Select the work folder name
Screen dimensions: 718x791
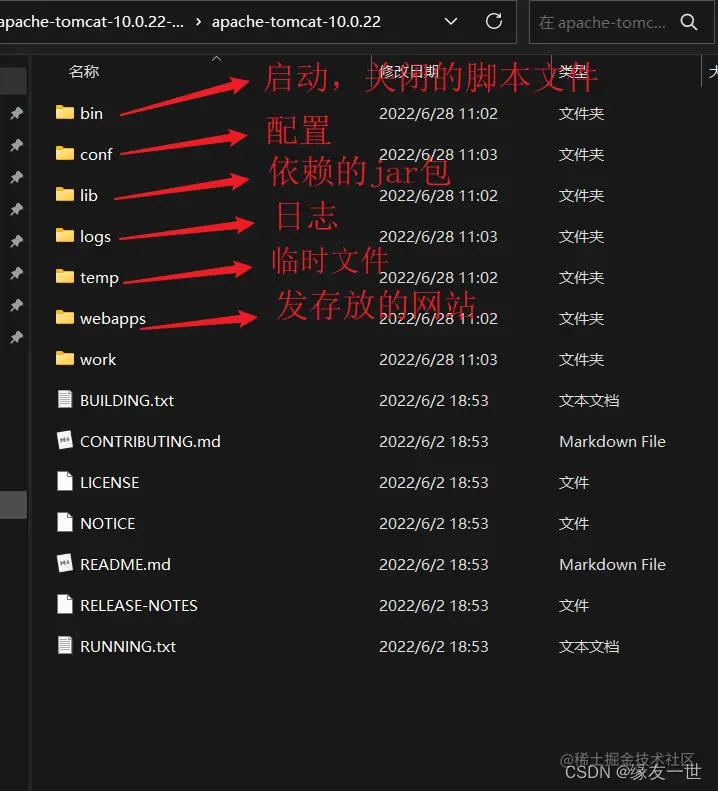(x=98, y=360)
